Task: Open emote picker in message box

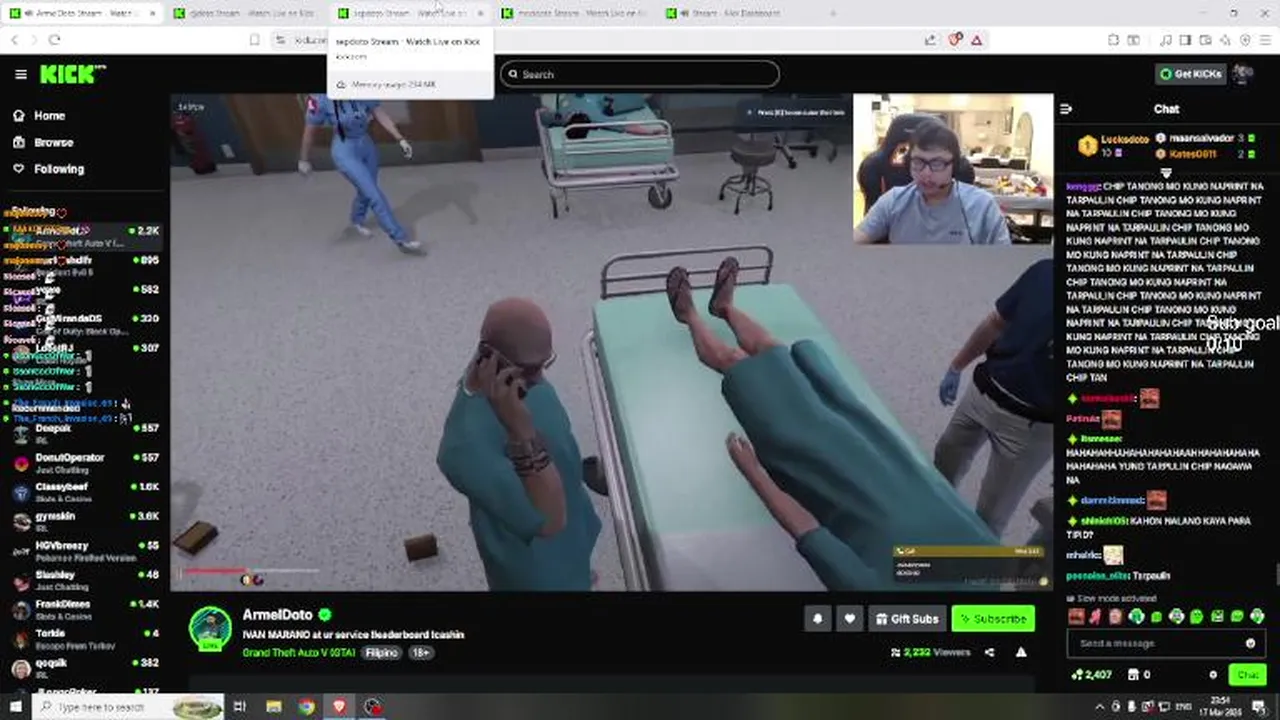Action: [1250, 643]
